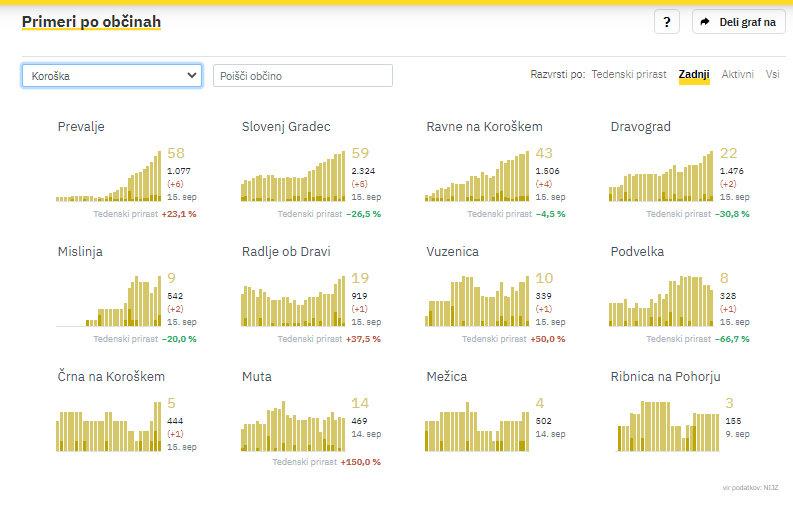Choose the Vsi sort option
Image resolution: width=793 pixels, height=525 pixels.
pyautogui.click(x=772, y=74)
